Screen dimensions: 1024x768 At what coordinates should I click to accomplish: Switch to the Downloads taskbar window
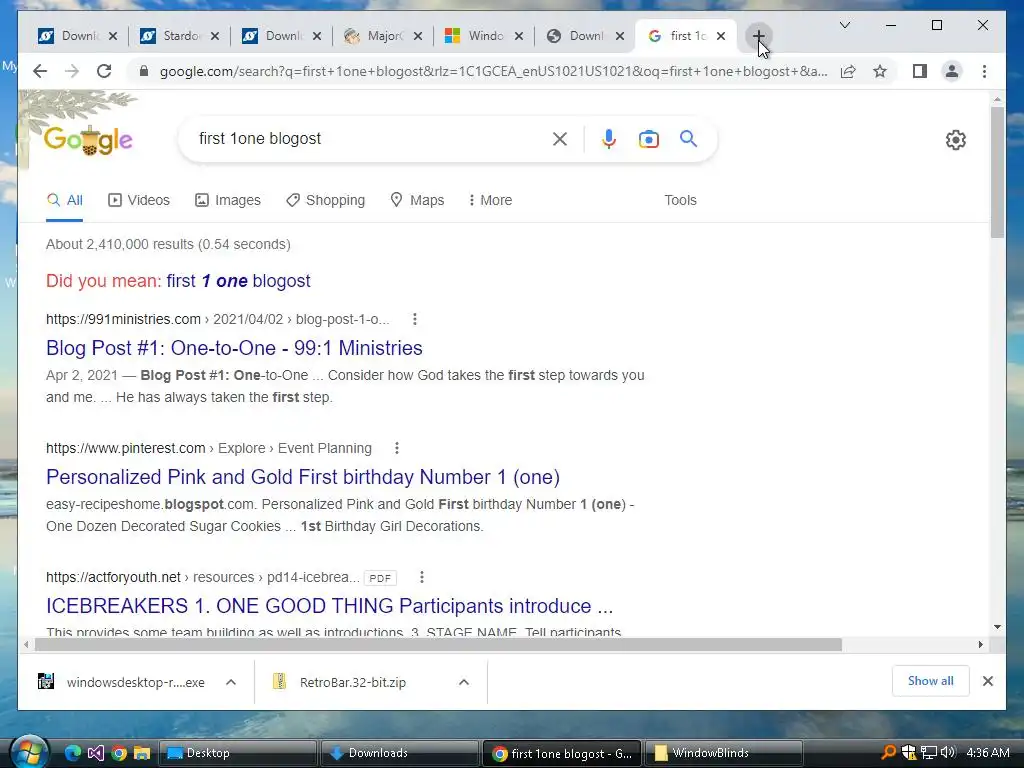pyautogui.click(x=398, y=753)
